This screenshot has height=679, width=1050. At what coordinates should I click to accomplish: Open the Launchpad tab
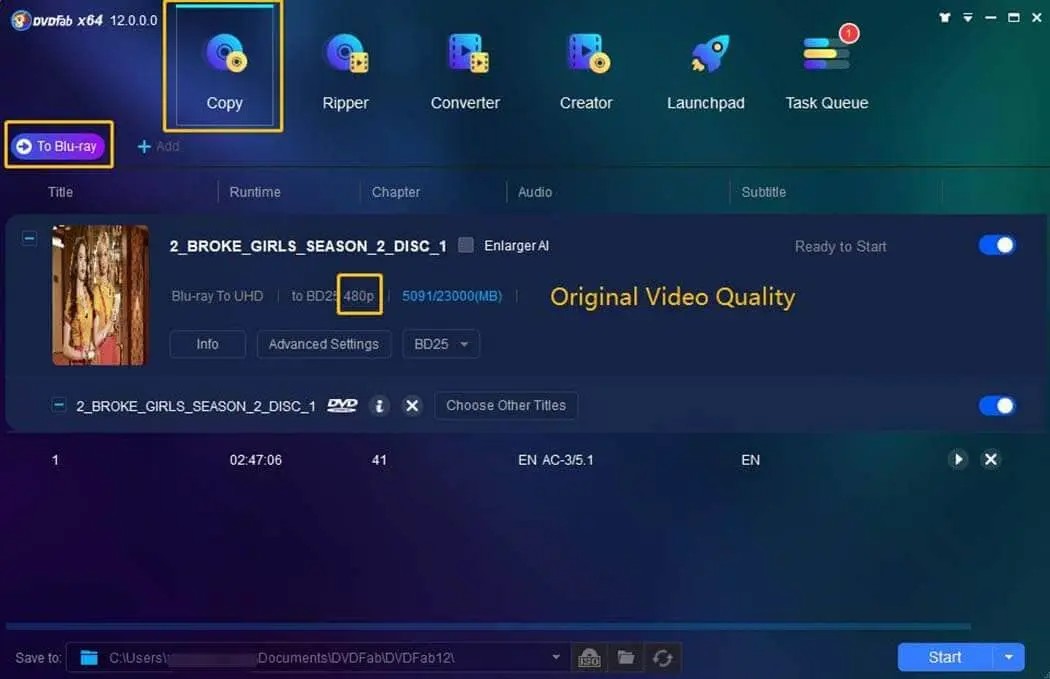706,72
